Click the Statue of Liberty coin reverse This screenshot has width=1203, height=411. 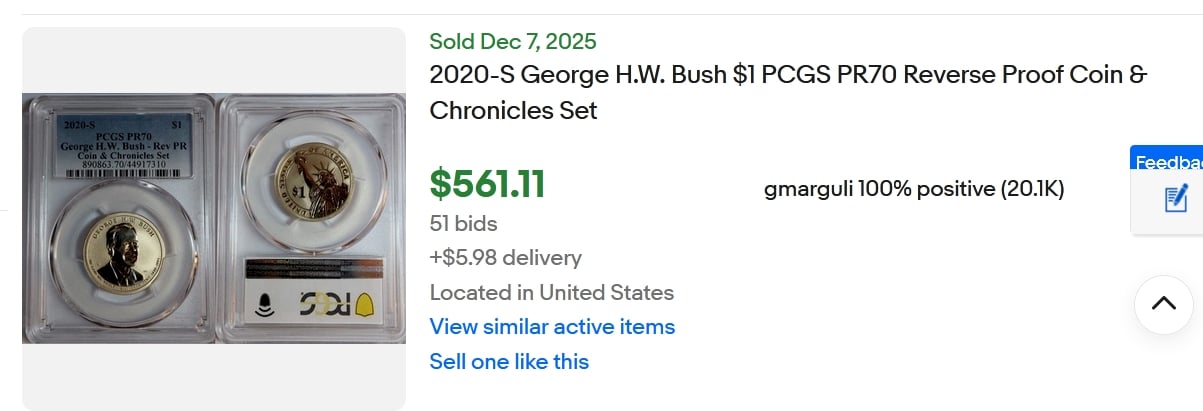point(310,175)
